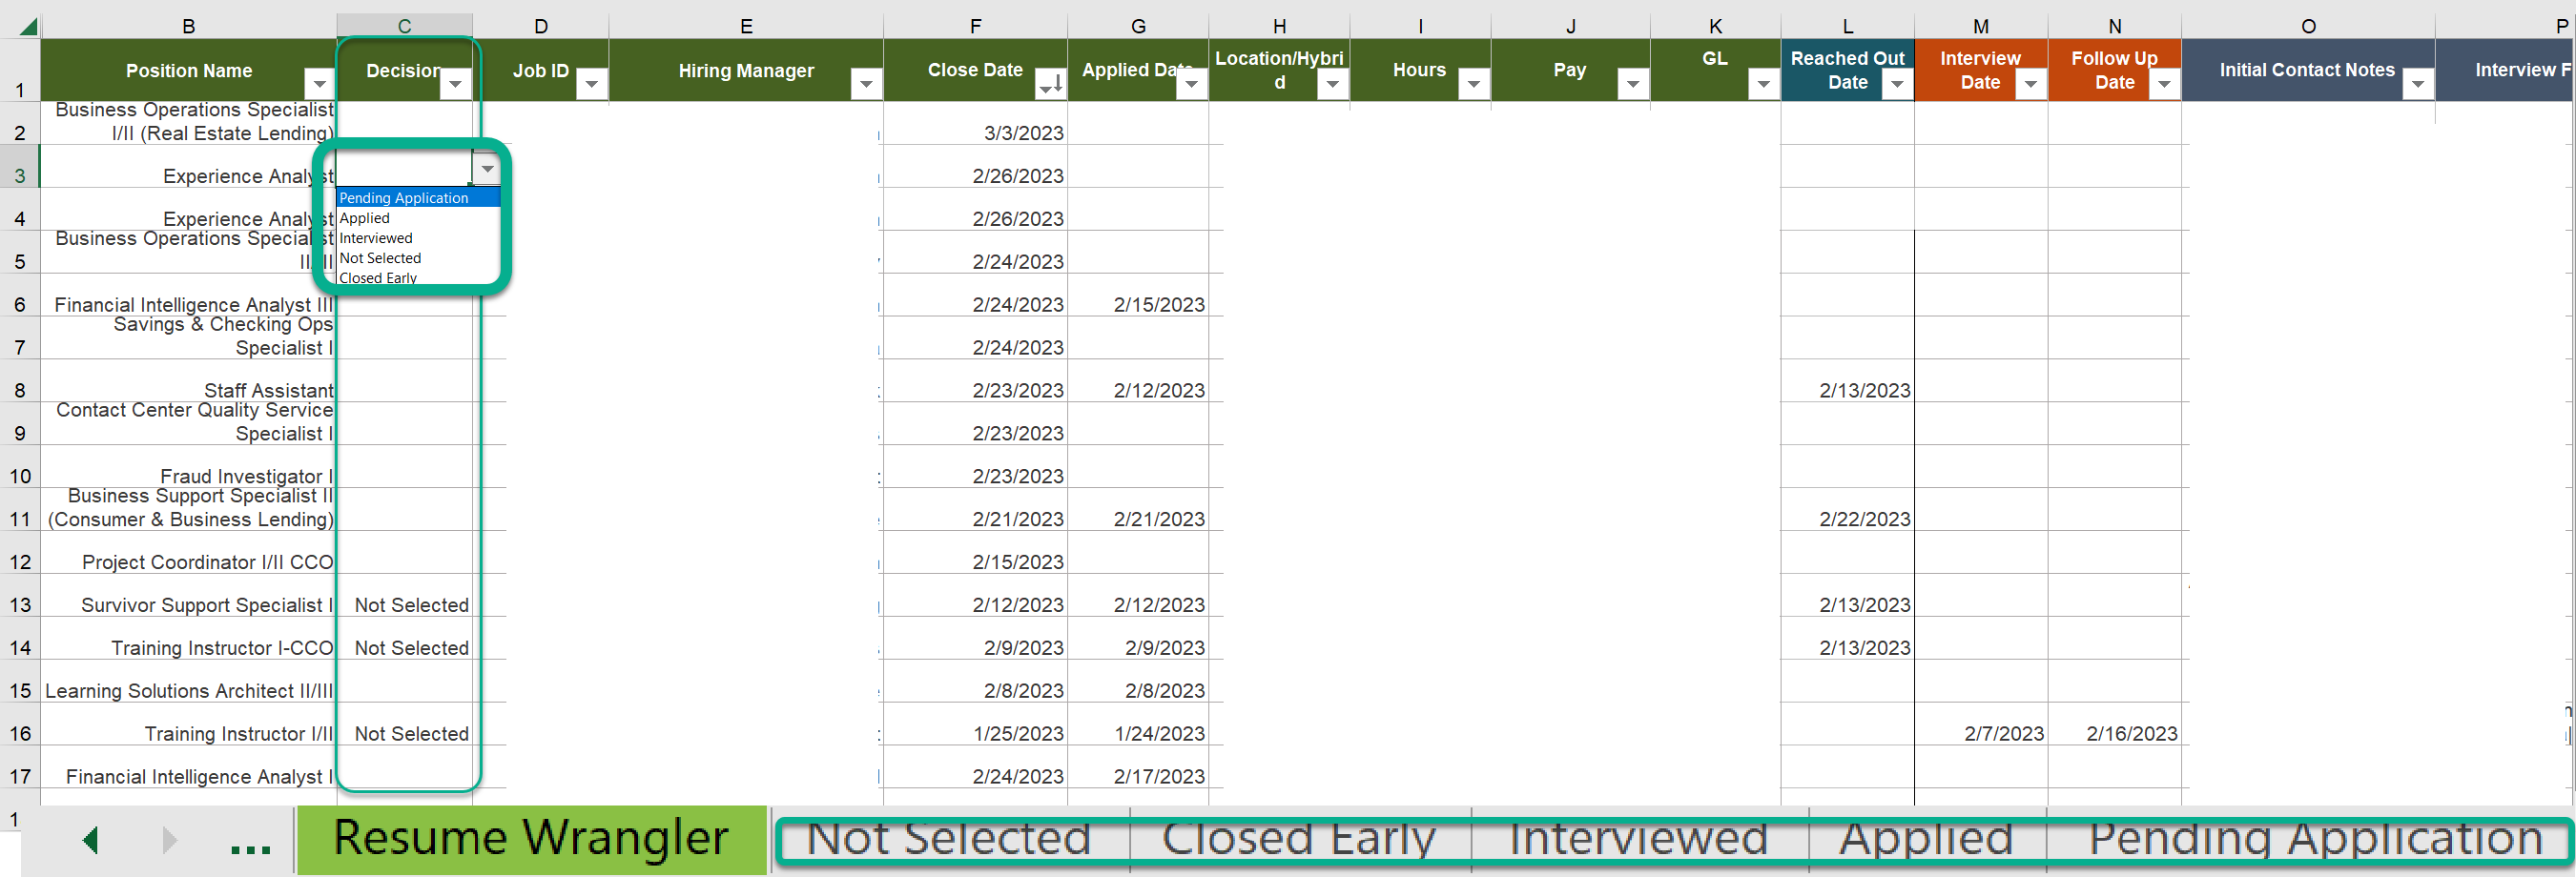Switch to the Interviewed sheet tab
Screen dimensions: 2576x877
coord(1639,839)
